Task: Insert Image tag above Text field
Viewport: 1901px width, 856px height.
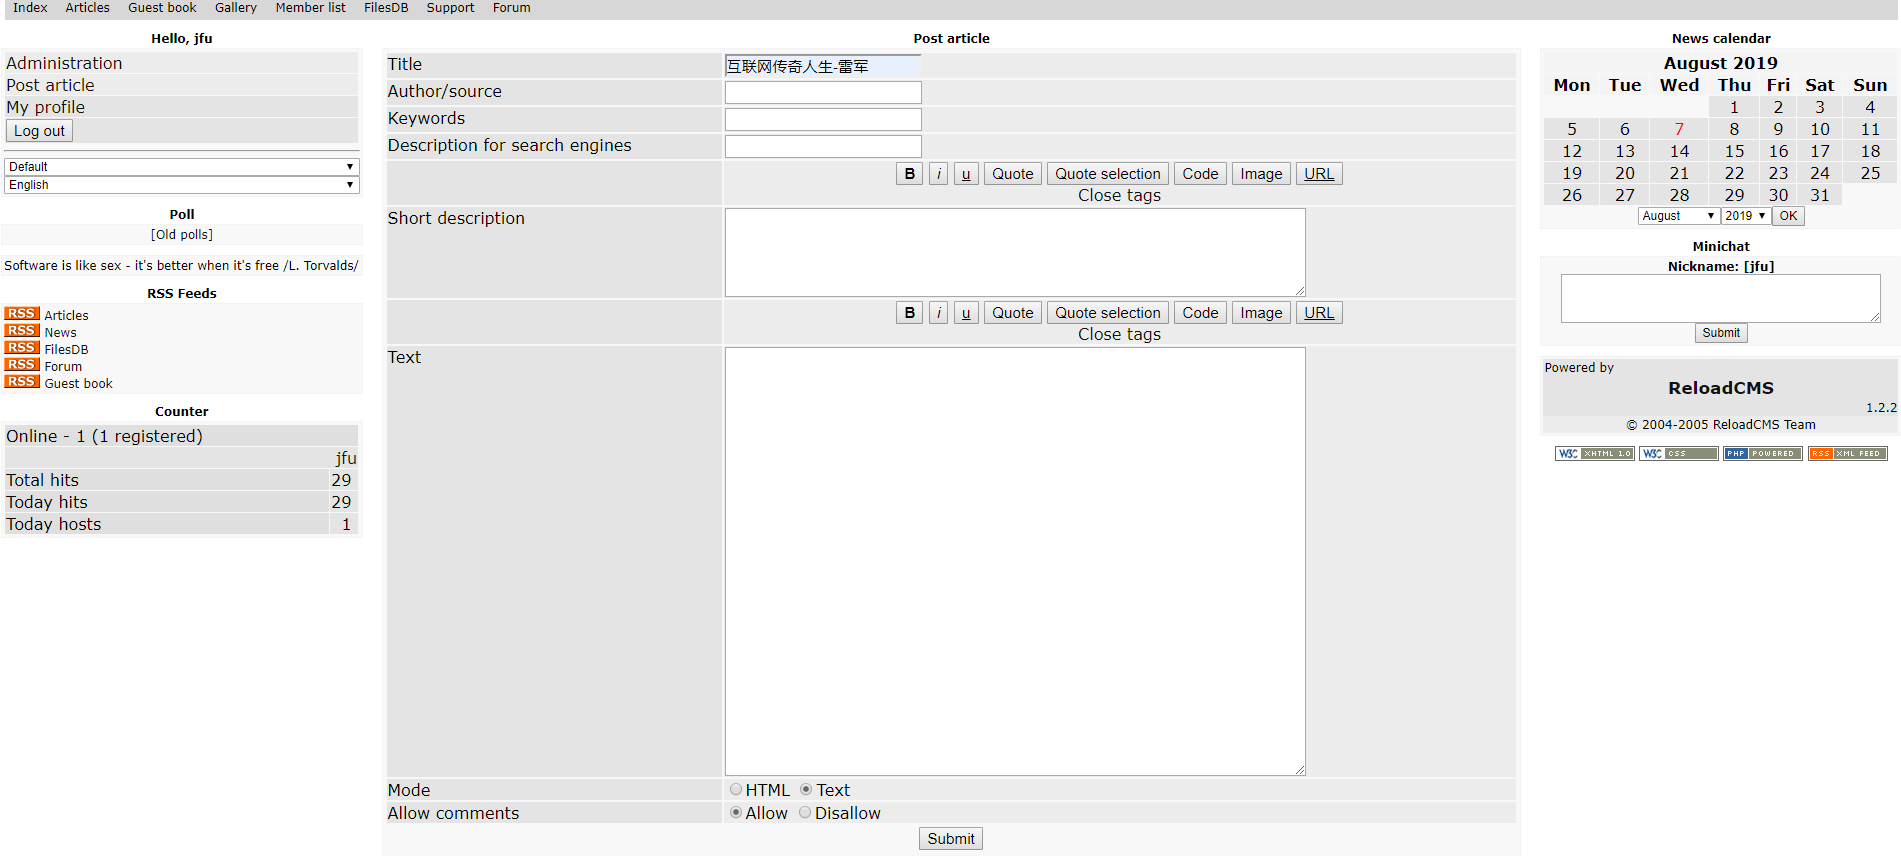Action: pyautogui.click(x=1261, y=313)
